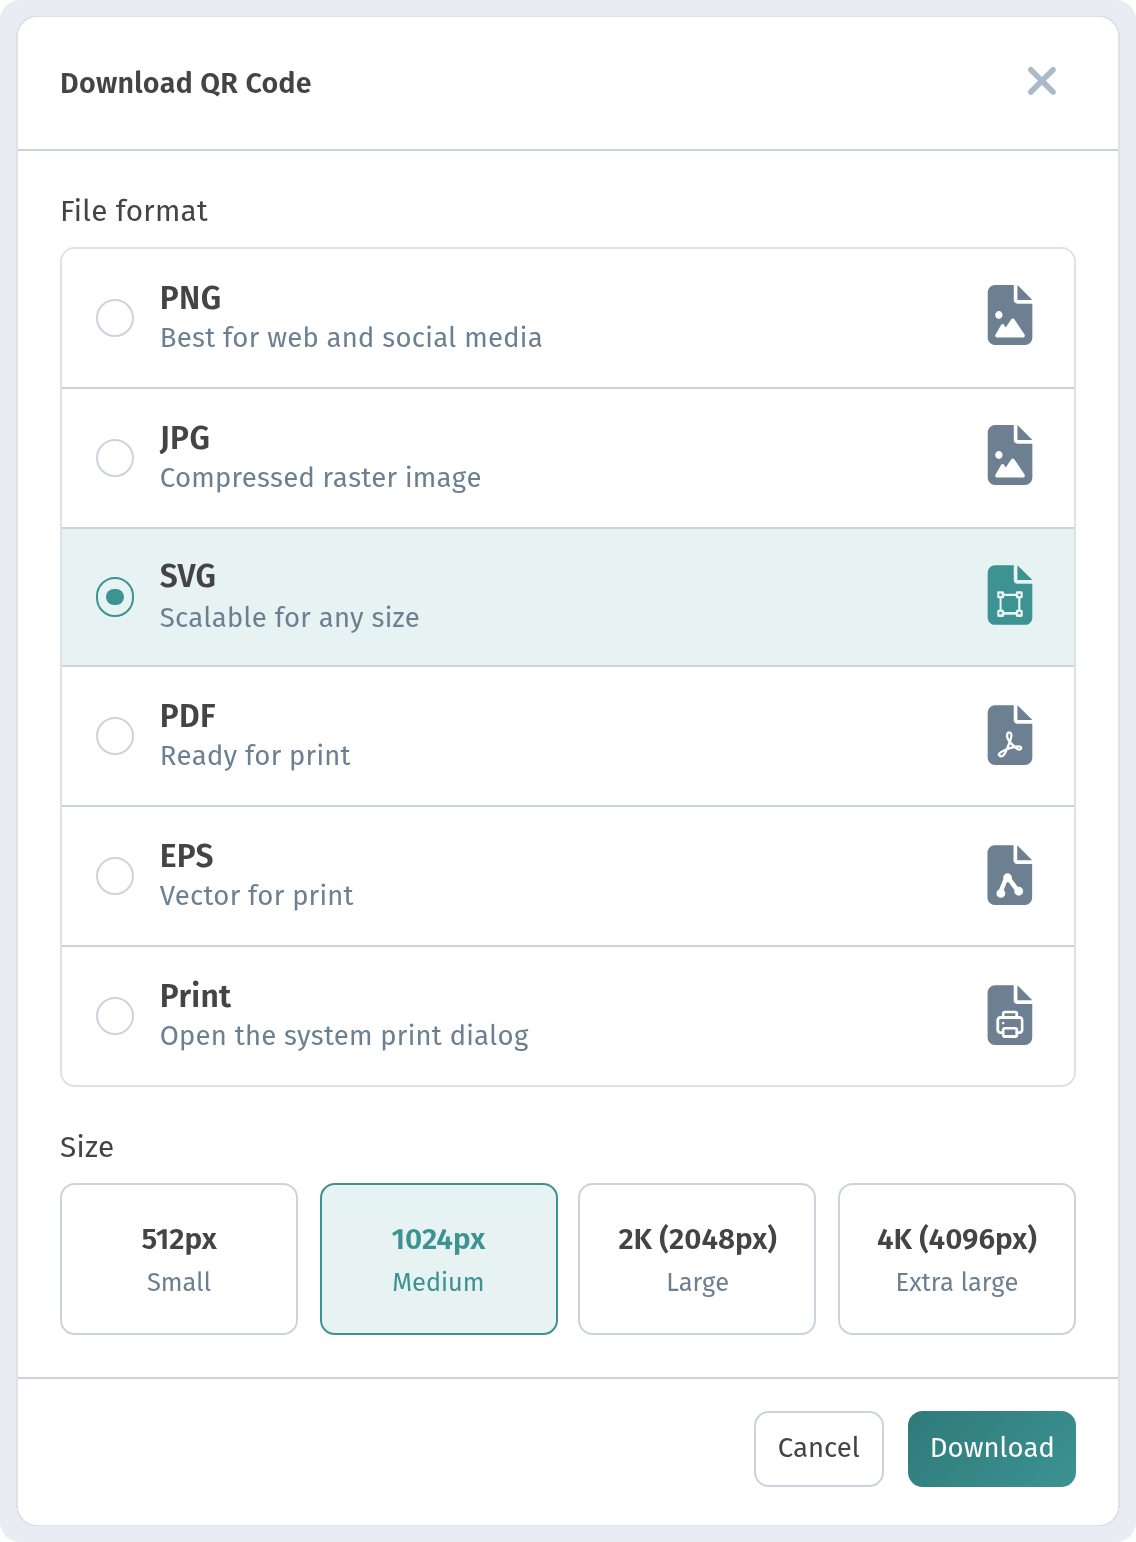Image resolution: width=1136 pixels, height=1542 pixels.
Task: Click the PDF document file icon
Action: tap(1010, 735)
